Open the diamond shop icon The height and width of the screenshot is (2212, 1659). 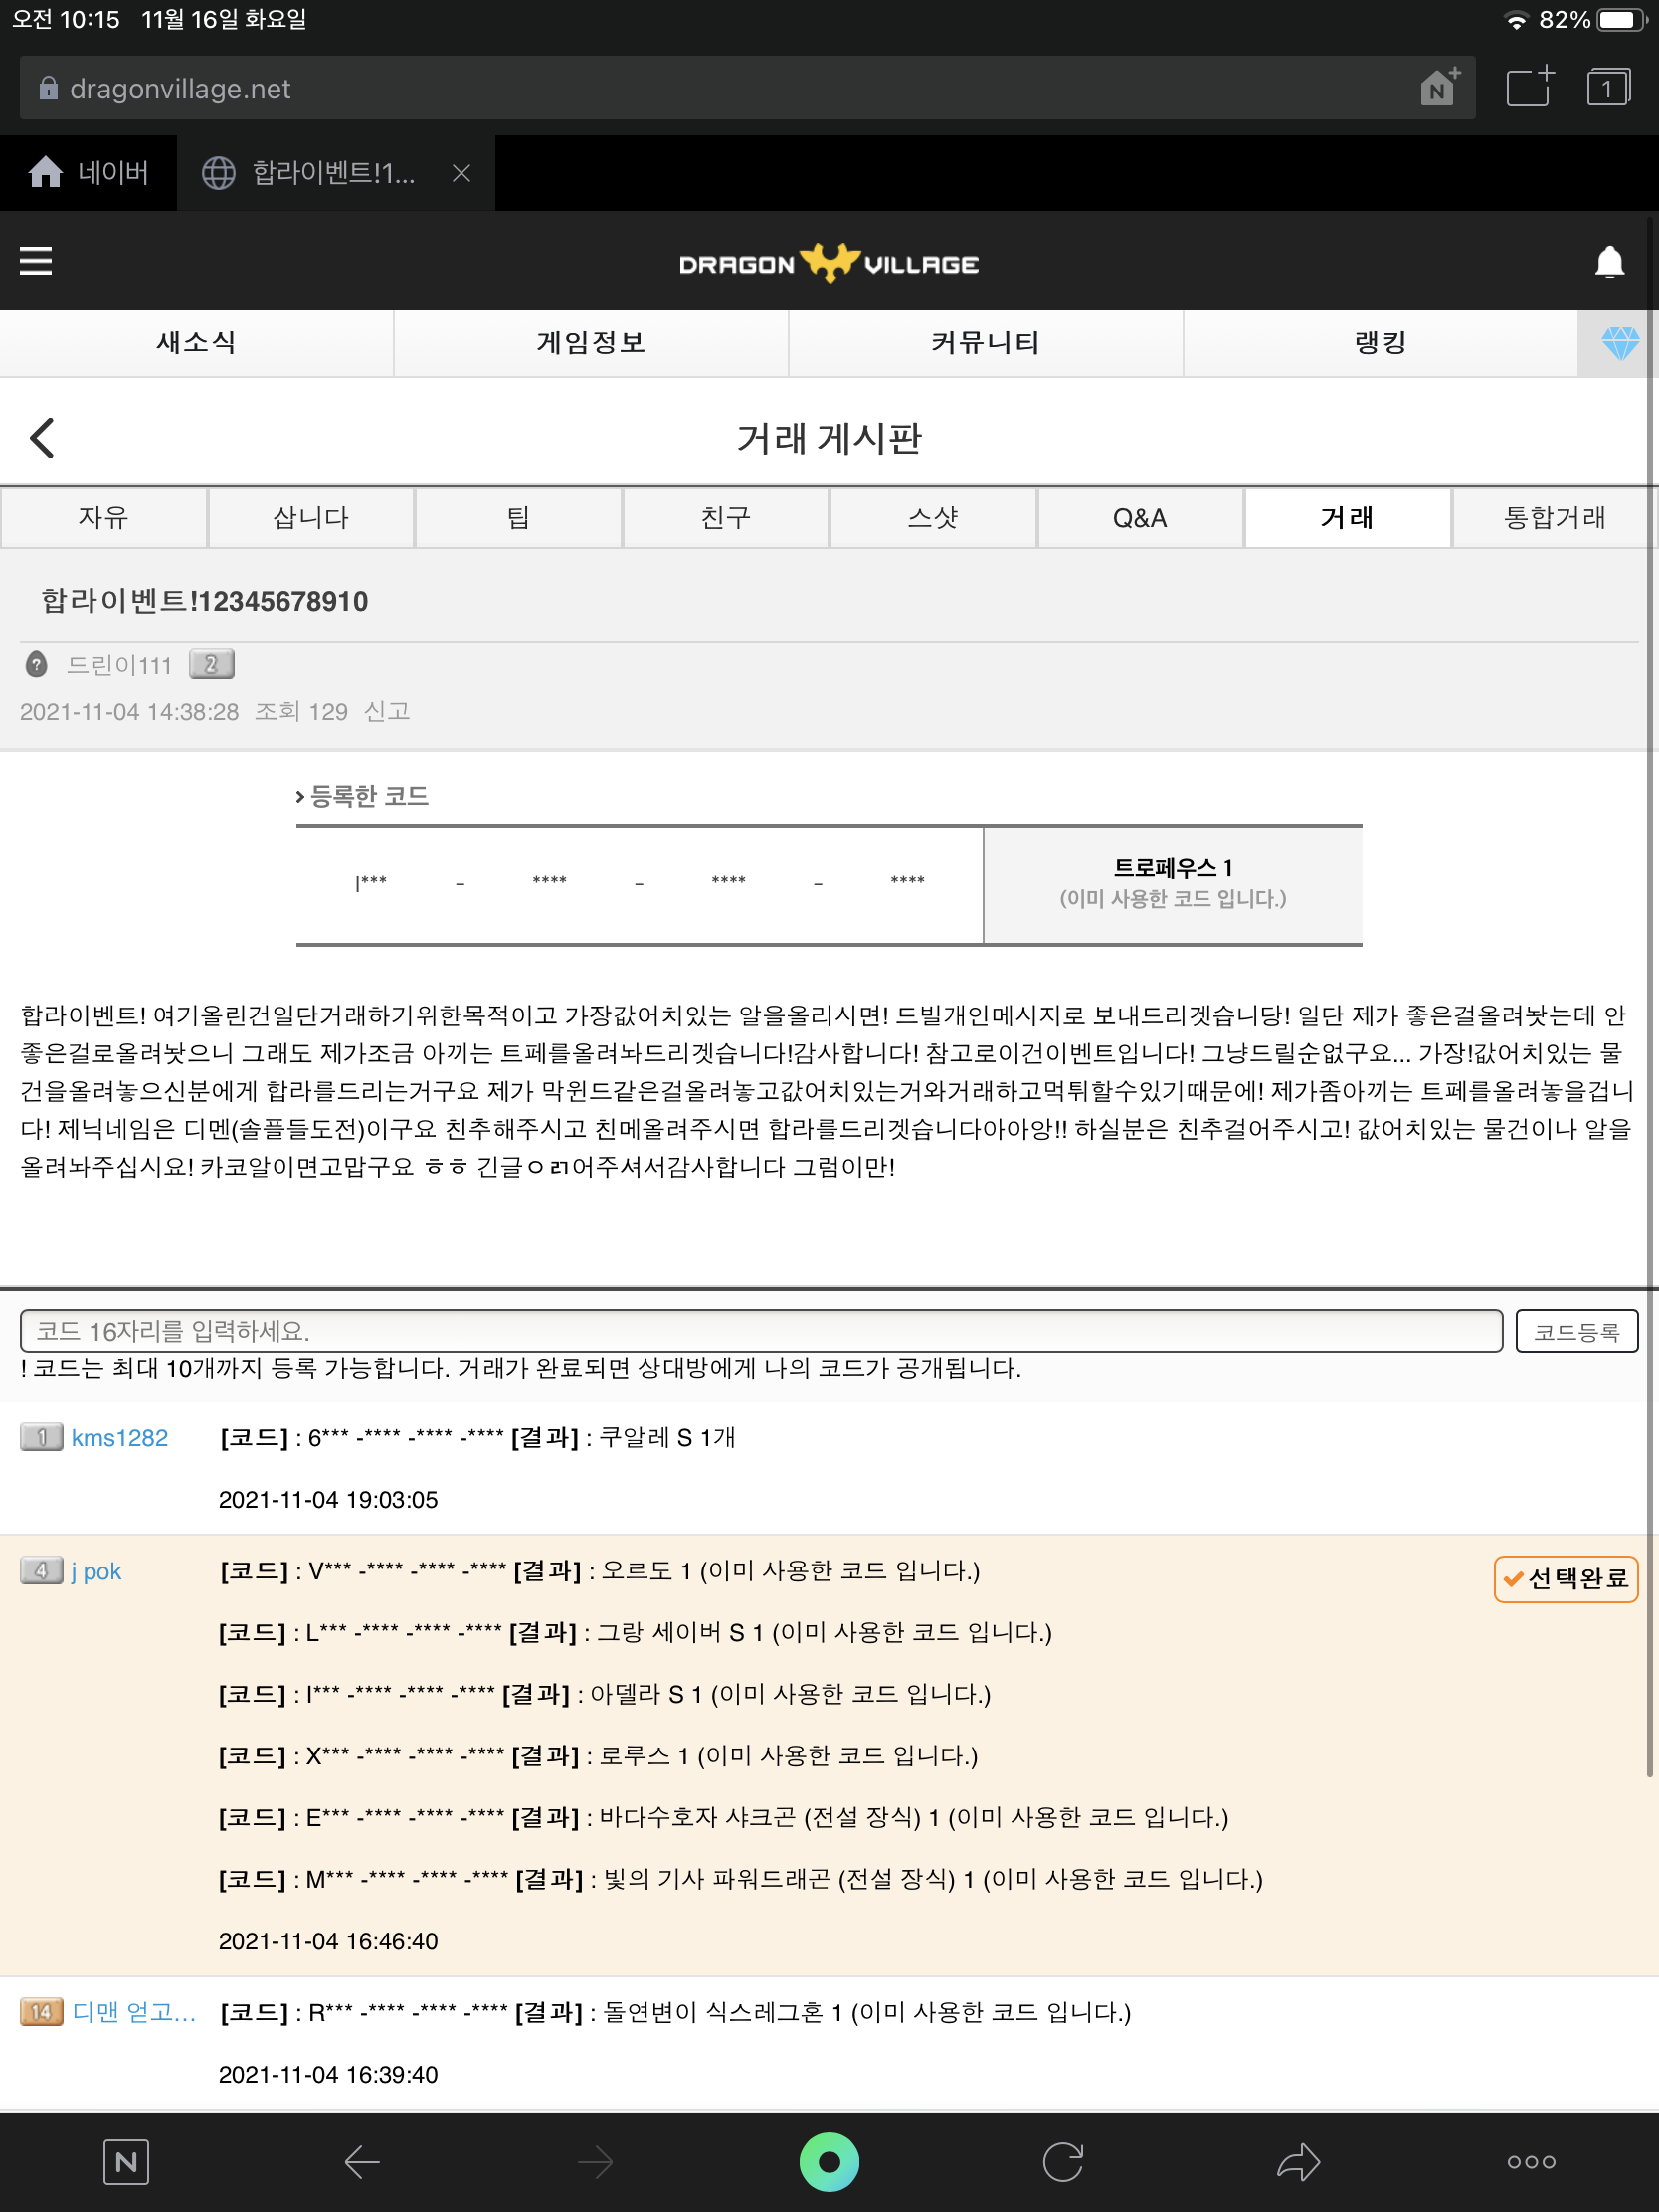1619,343
